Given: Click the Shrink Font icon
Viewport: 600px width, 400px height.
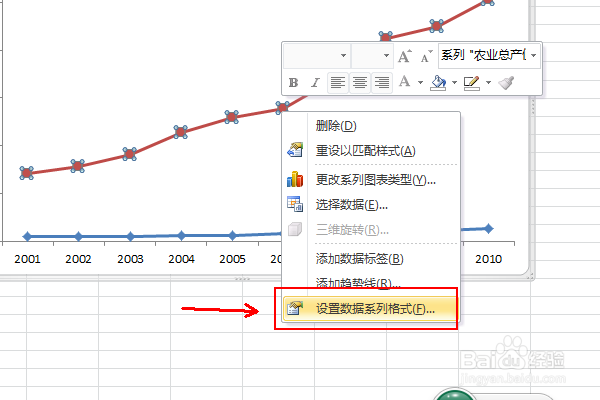Looking at the screenshot, I should coord(426,56).
